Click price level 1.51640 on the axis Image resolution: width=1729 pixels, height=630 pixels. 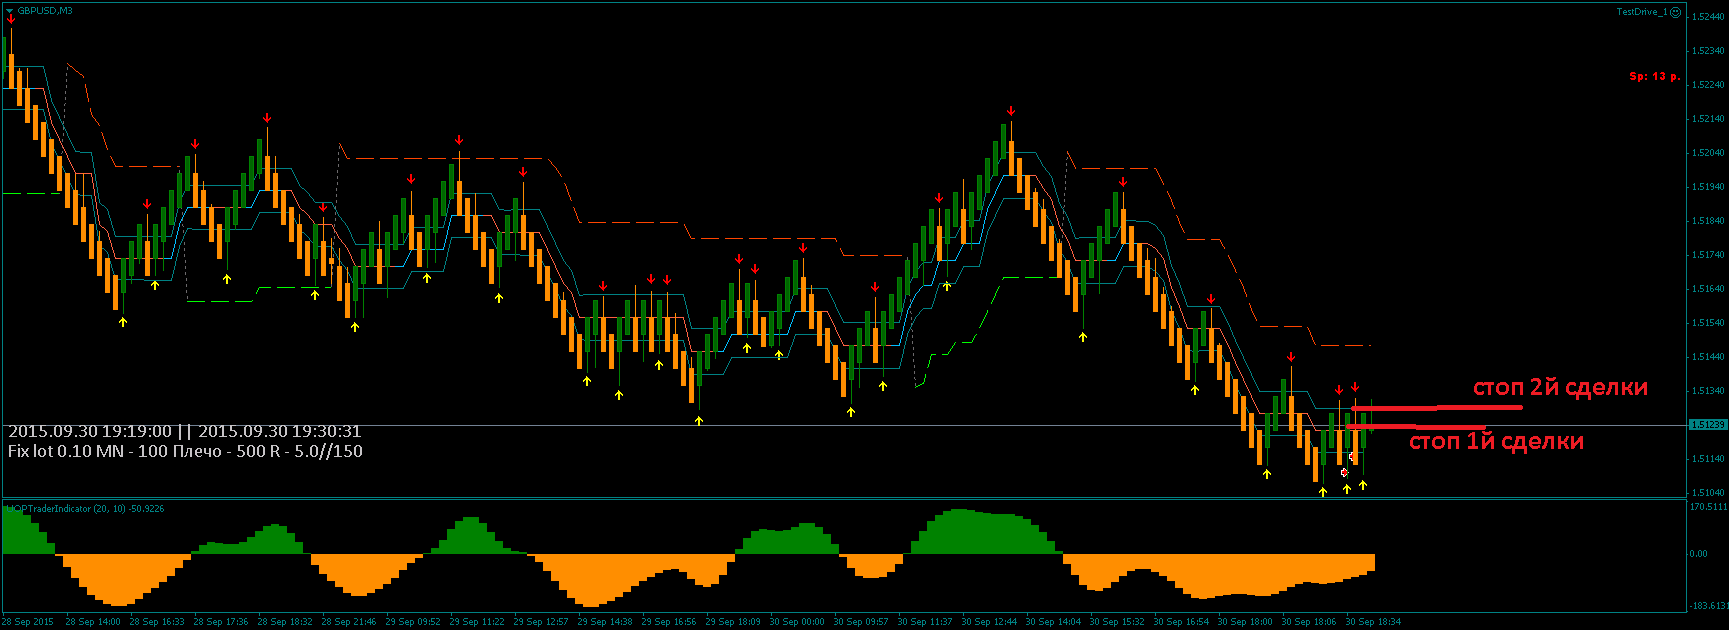point(1706,288)
